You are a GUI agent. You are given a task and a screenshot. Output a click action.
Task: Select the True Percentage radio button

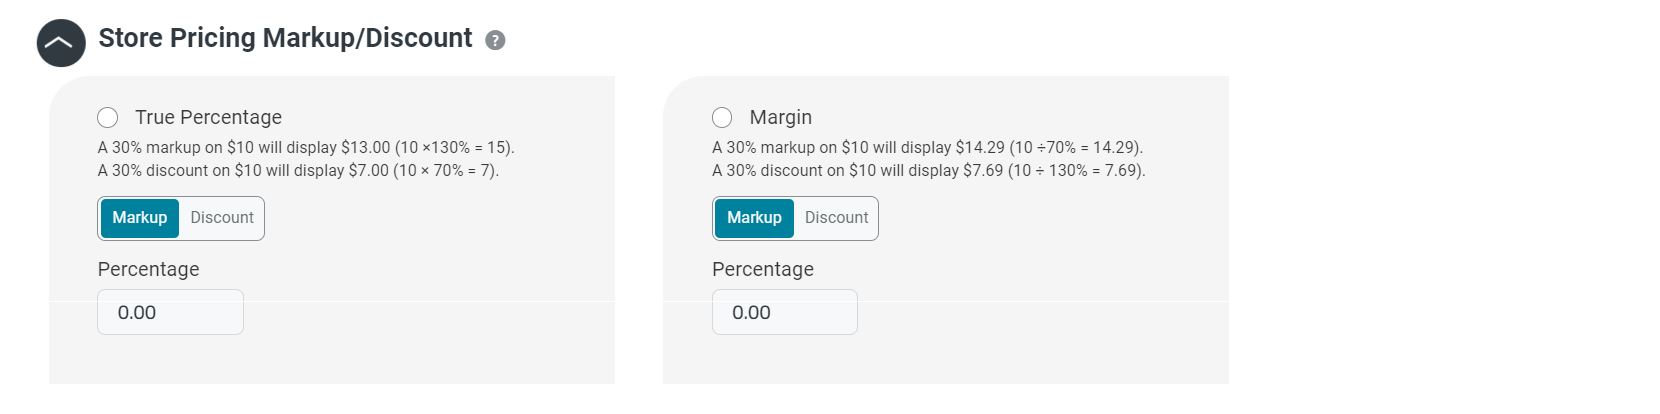pos(108,117)
